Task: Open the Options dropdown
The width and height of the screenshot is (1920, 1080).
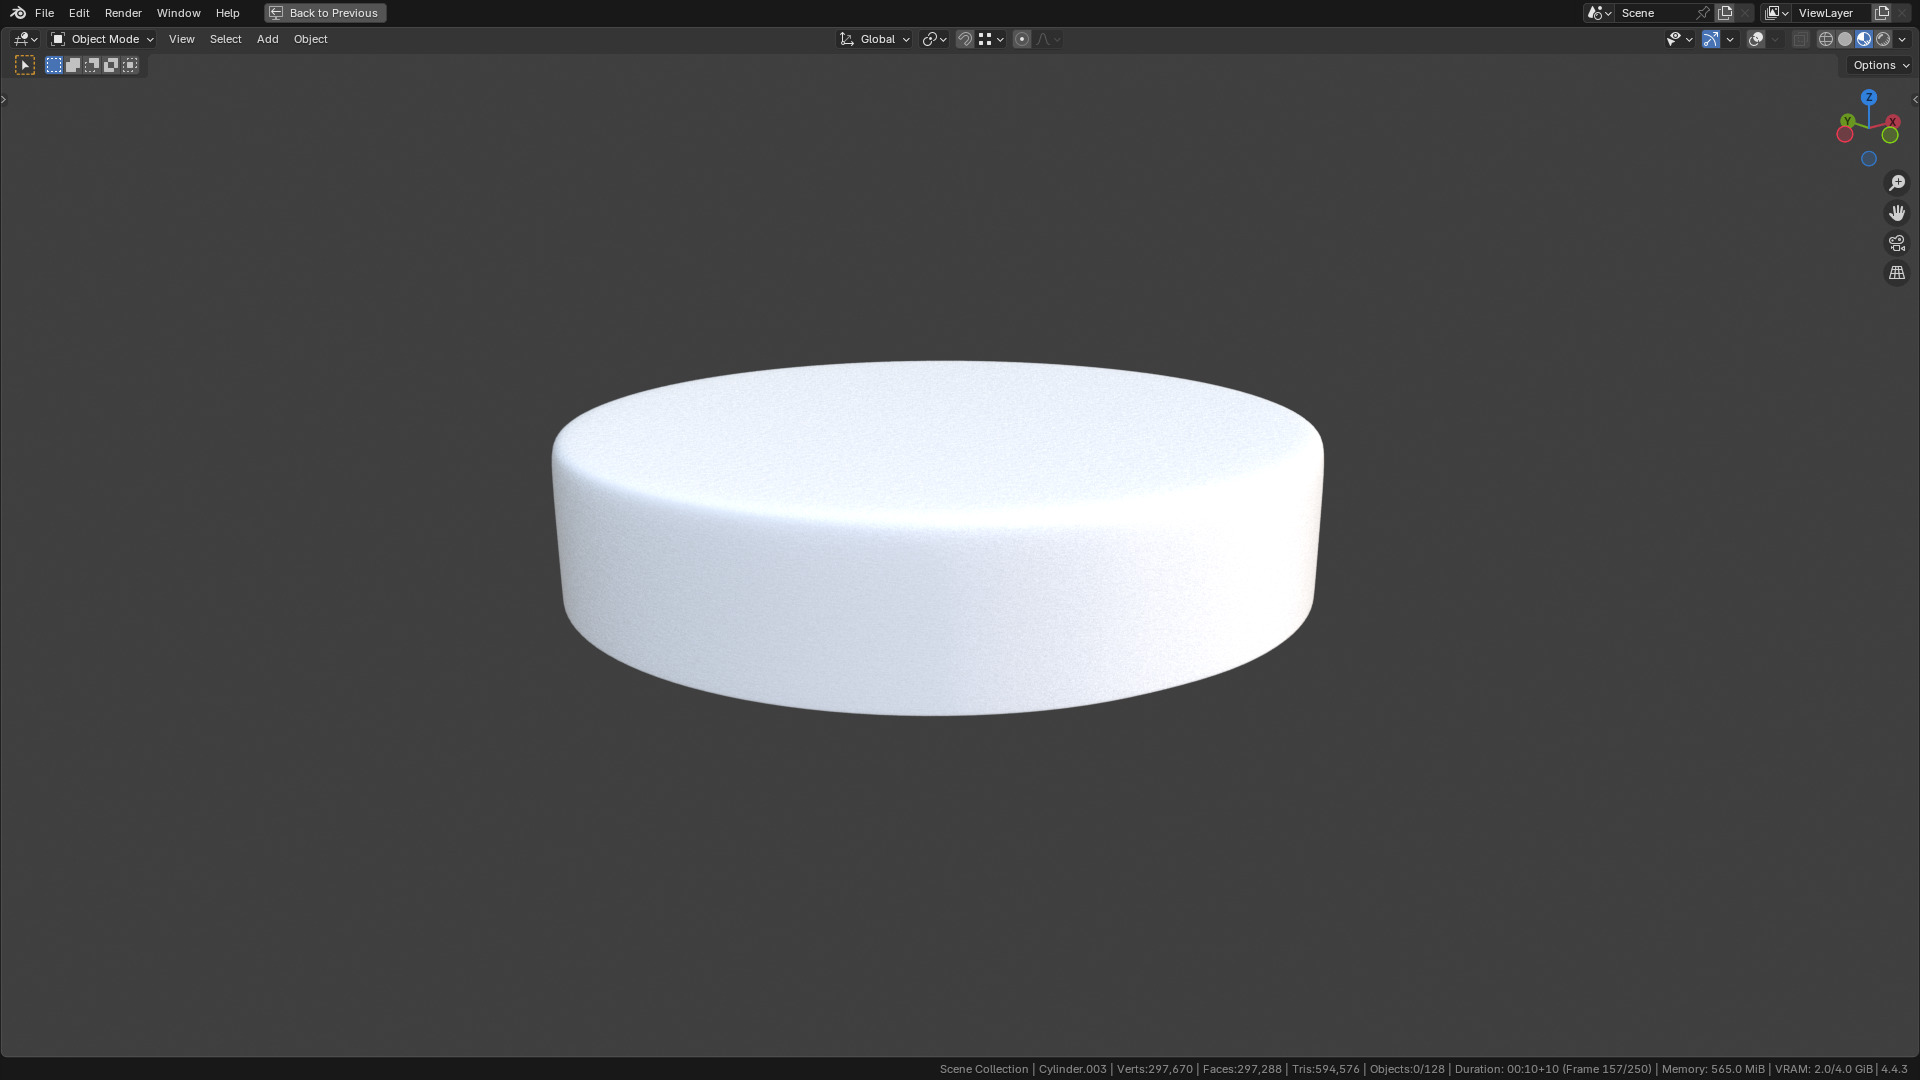Action: click(1881, 65)
